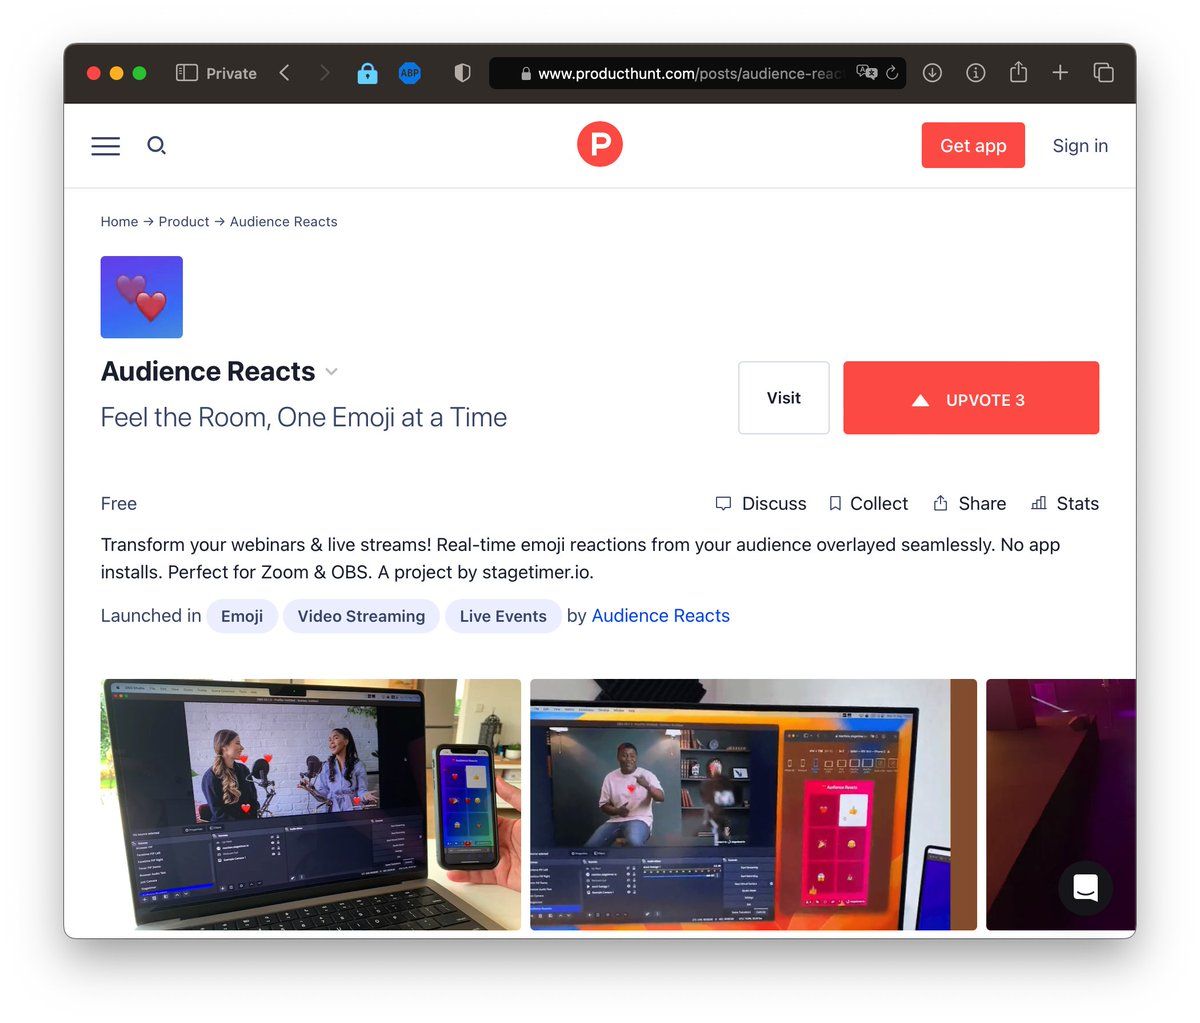
Task: Open the Adblock Plus extension icon
Action: tap(410, 73)
